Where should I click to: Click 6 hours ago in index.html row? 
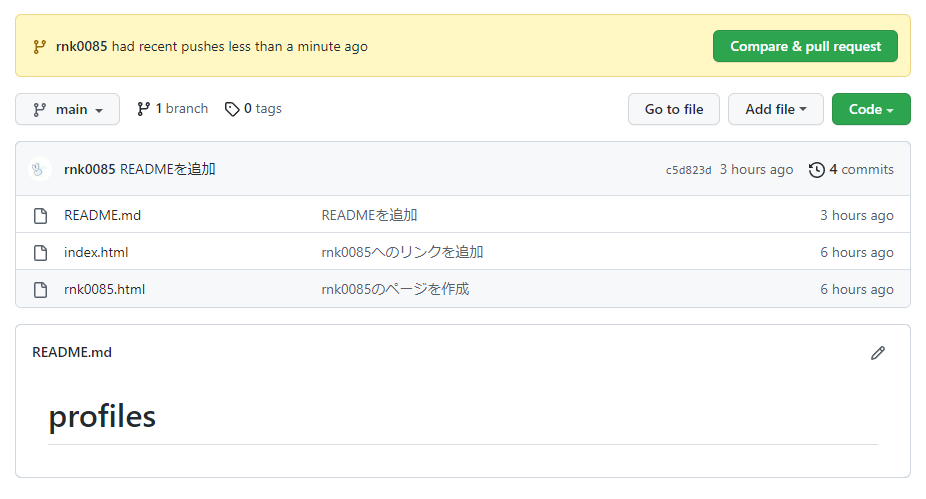(x=856, y=253)
